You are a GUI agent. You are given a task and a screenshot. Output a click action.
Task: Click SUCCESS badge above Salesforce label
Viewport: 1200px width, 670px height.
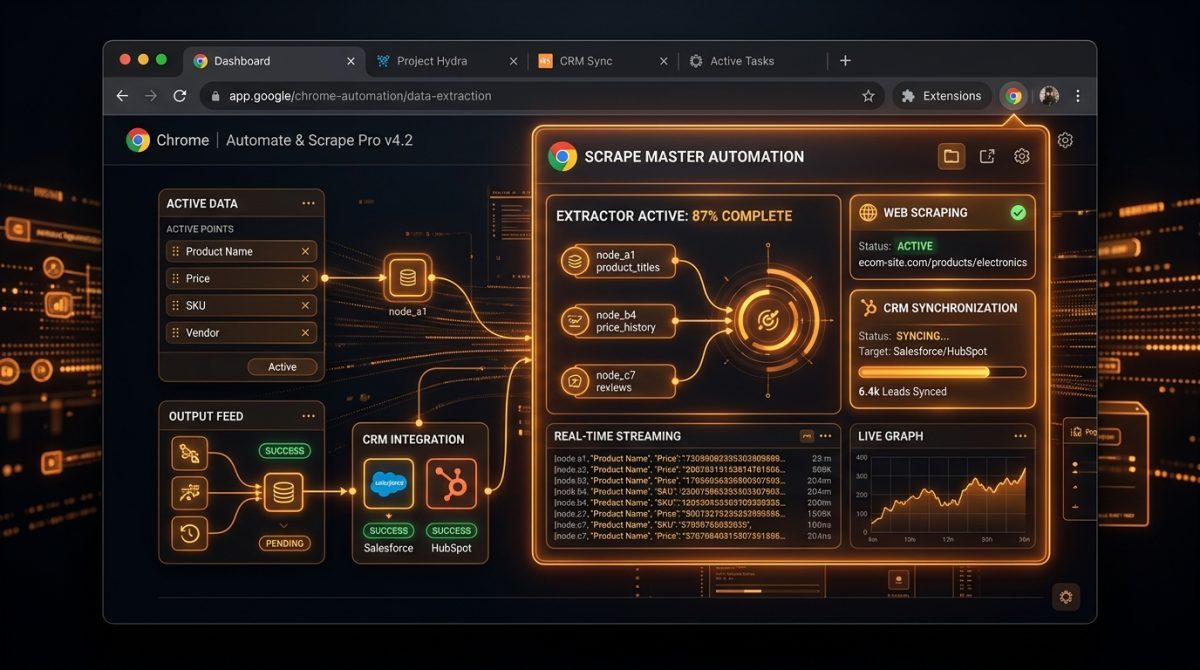pos(388,531)
